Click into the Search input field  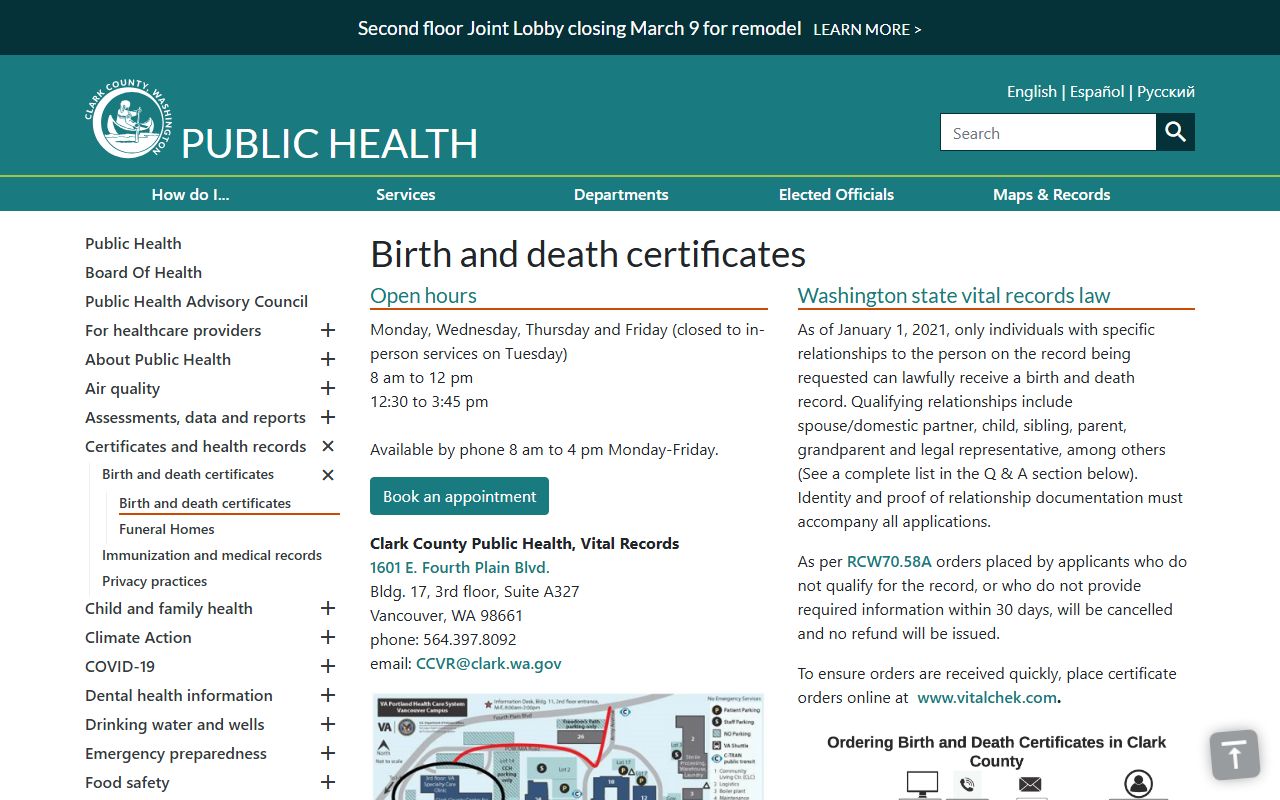coord(1048,132)
